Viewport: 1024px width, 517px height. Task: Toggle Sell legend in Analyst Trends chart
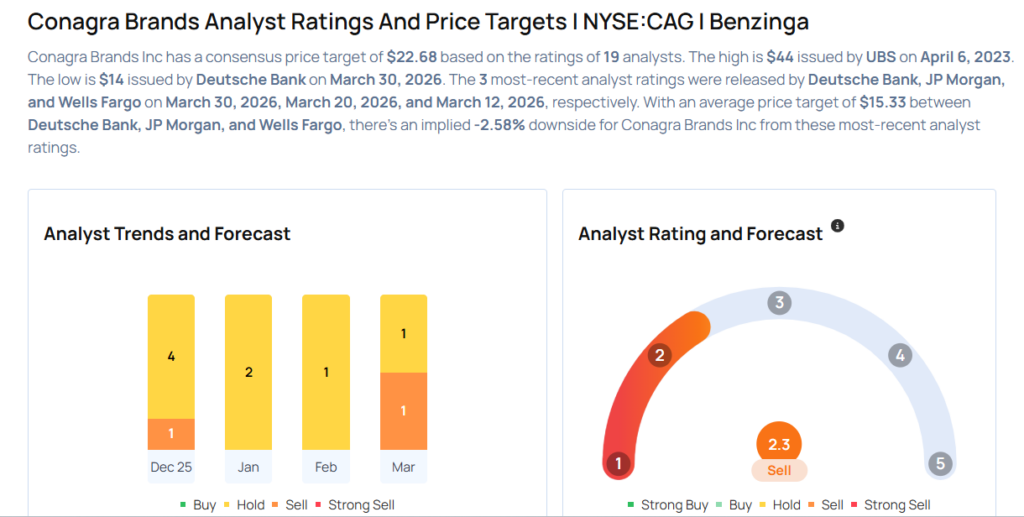(290, 505)
